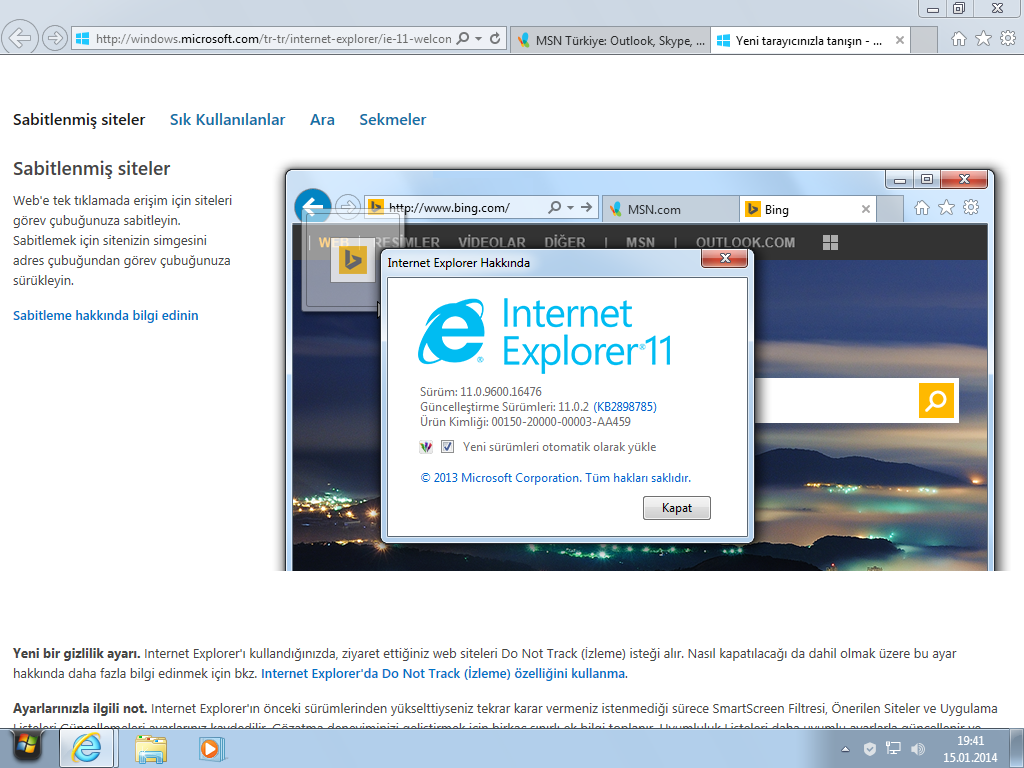Viewport: 1024px width, 768px height.
Task: Open the Do Not Track (İzleme) feature link
Action: click(443, 674)
